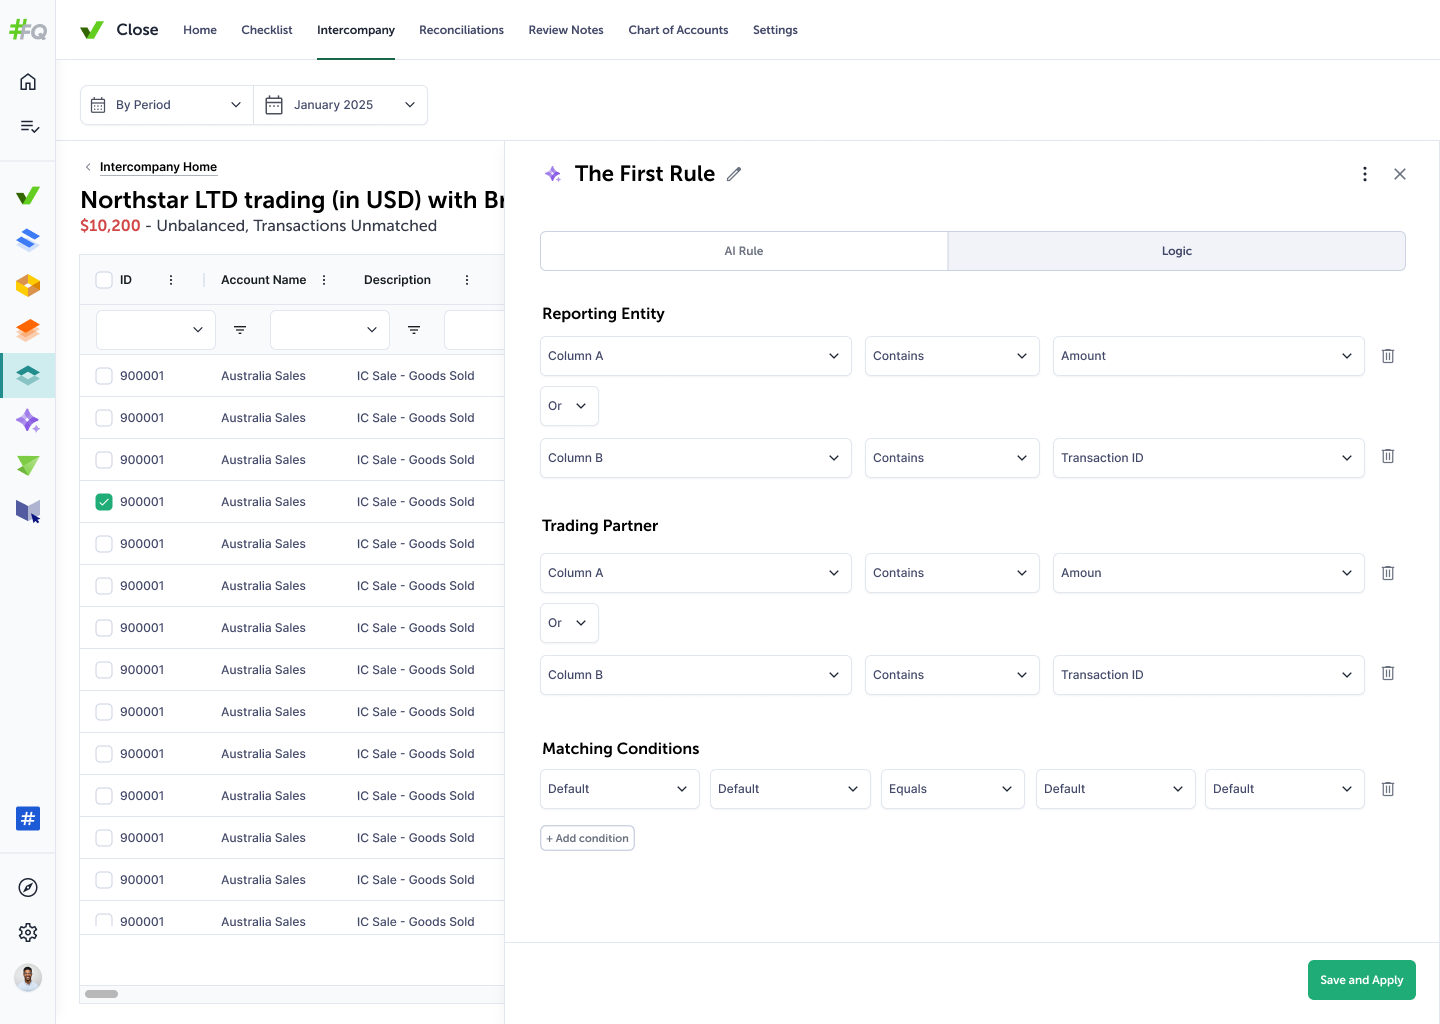
Task: Open the Reconciliations nav item
Action: click(x=461, y=30)
